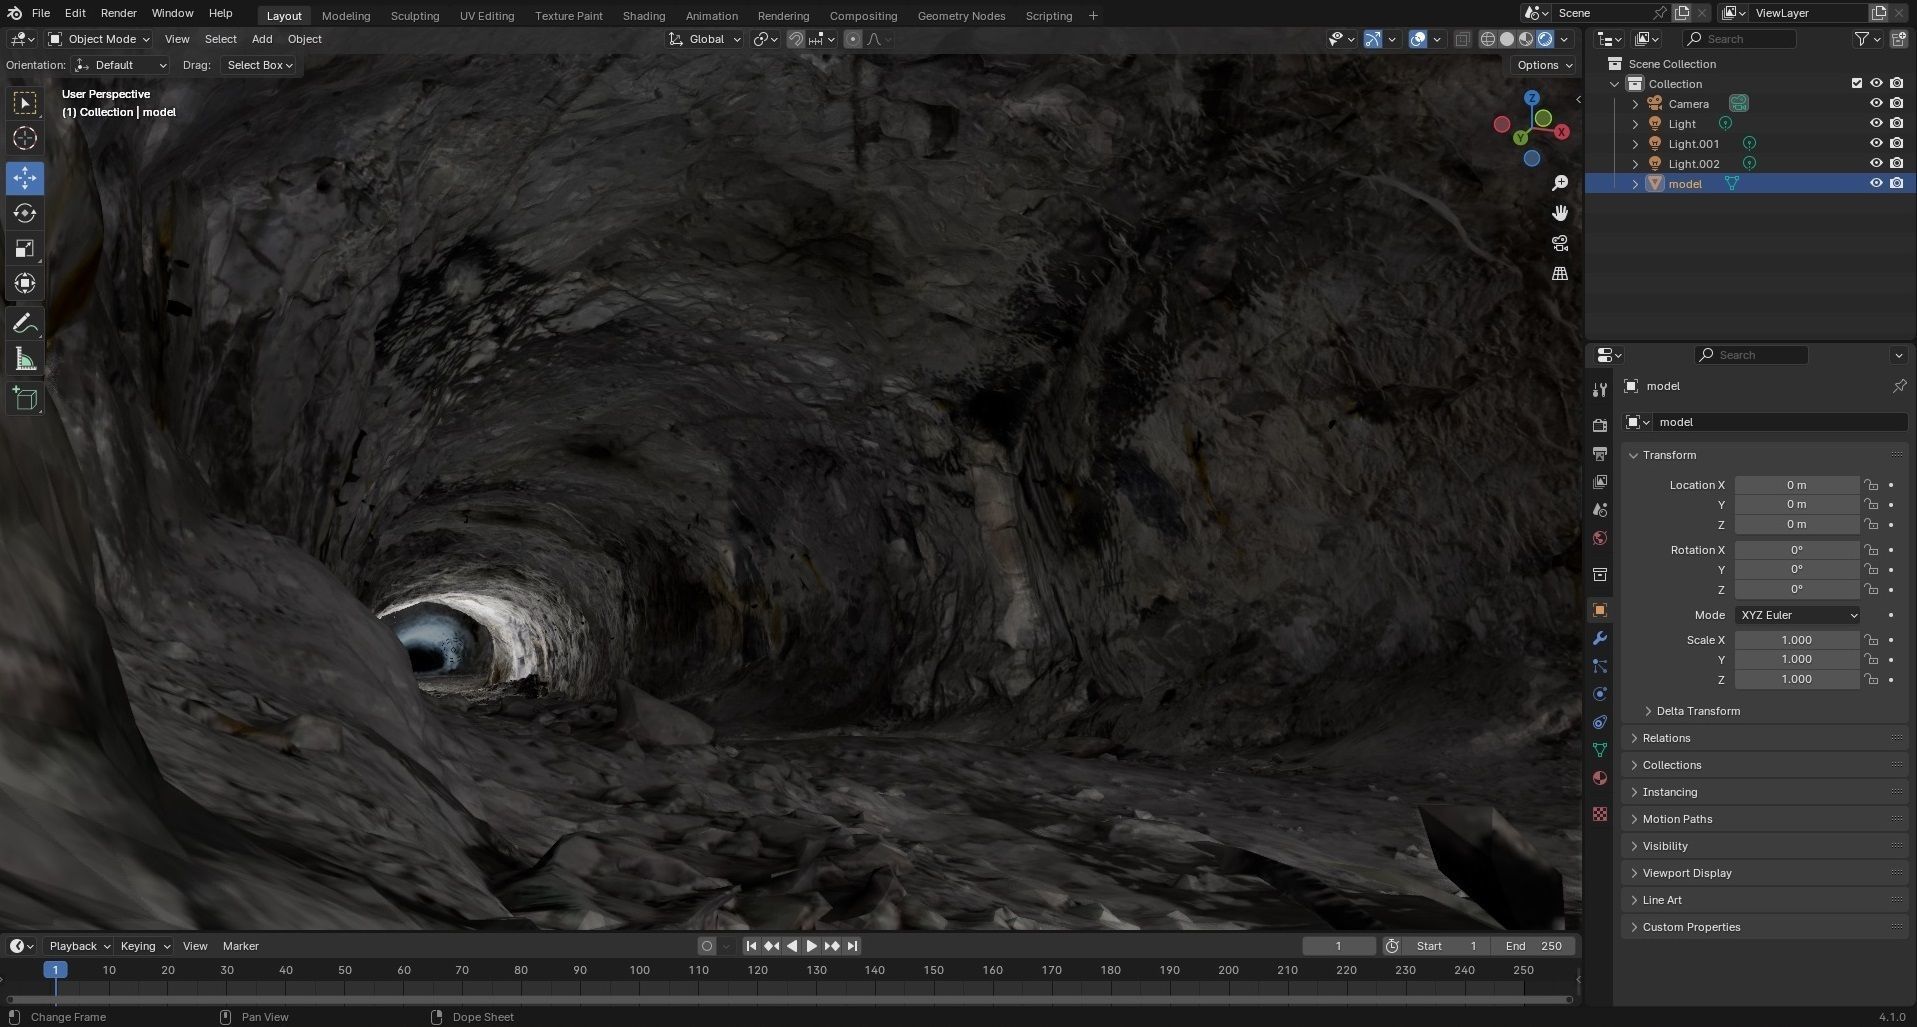
Task: Open the Physics properties tab
Action: click(x=1600, y=694)
